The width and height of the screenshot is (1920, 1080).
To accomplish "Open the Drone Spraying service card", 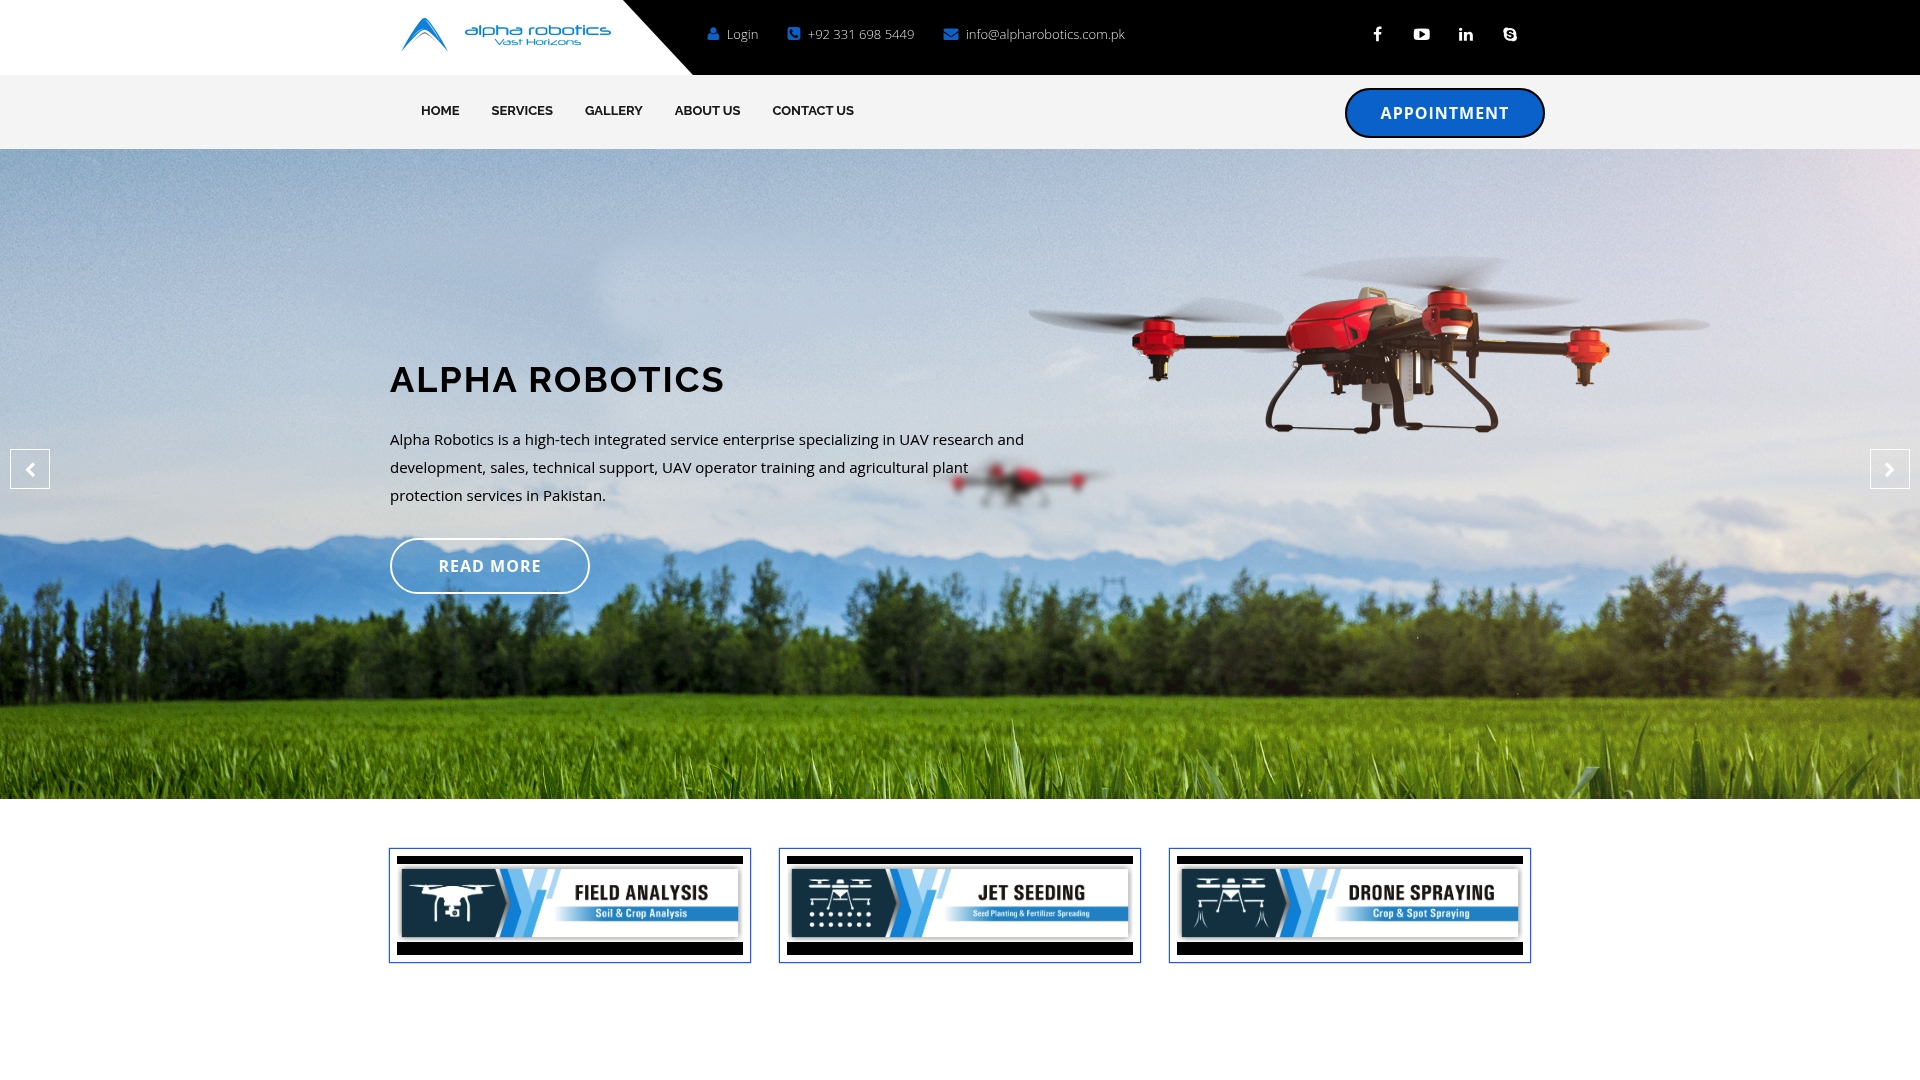I will (x=1350, y=906).
